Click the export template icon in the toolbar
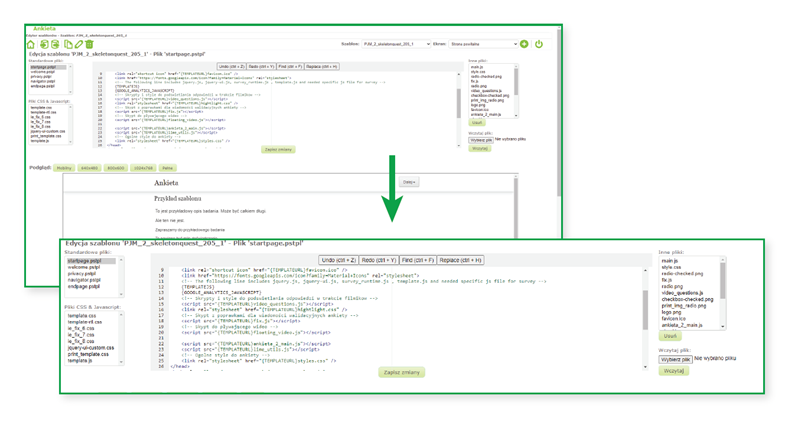 tap(55, 45)
